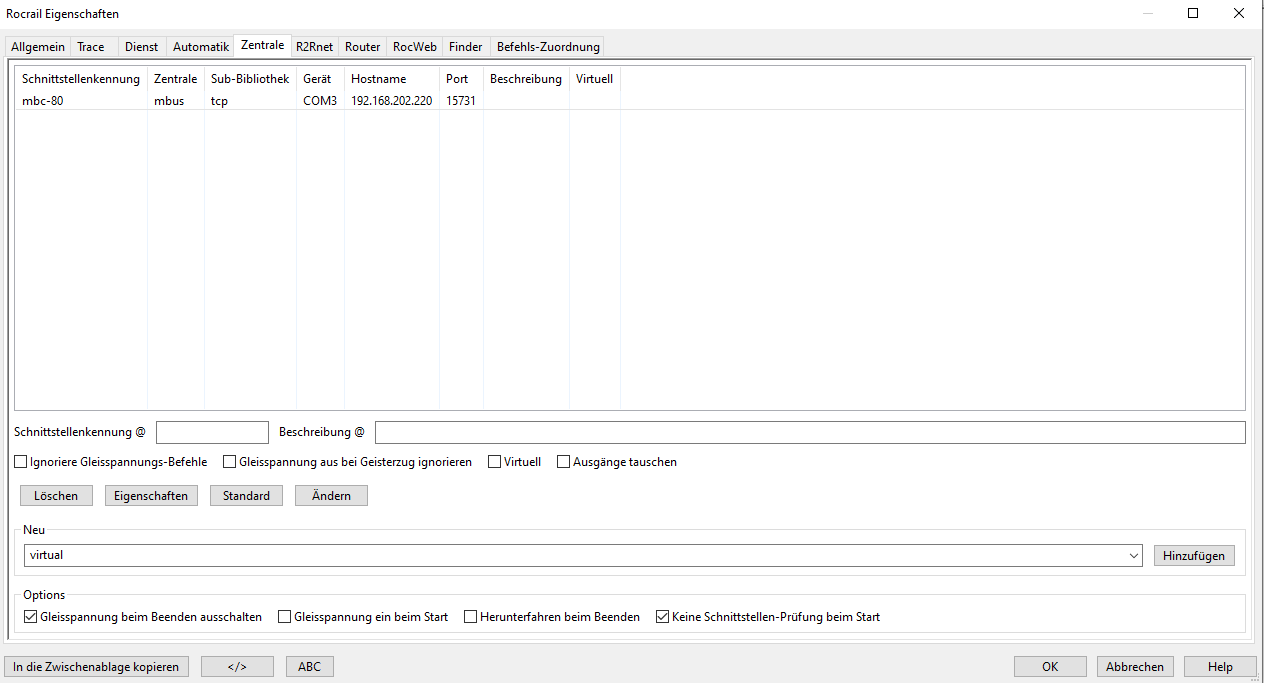The height and width of the screenshot is (683, 1264).
Task: Click the Hinzufügen button
Action: [x=1194, y=556]
